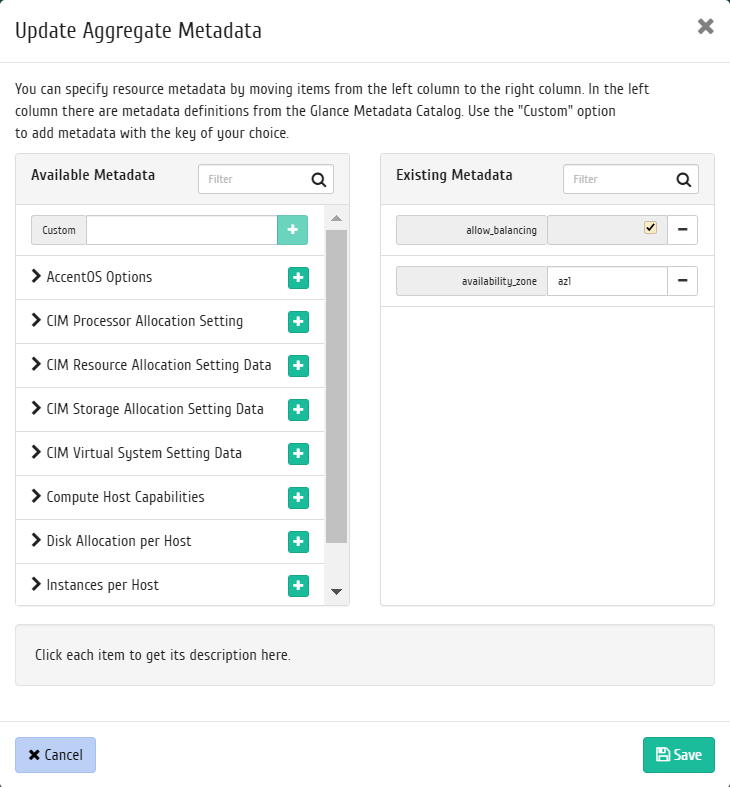Expand Disk Allocation per Host chevron
The width and height of the screenshot is (730, 787).
pyautogui.click(x=36, y=540)
